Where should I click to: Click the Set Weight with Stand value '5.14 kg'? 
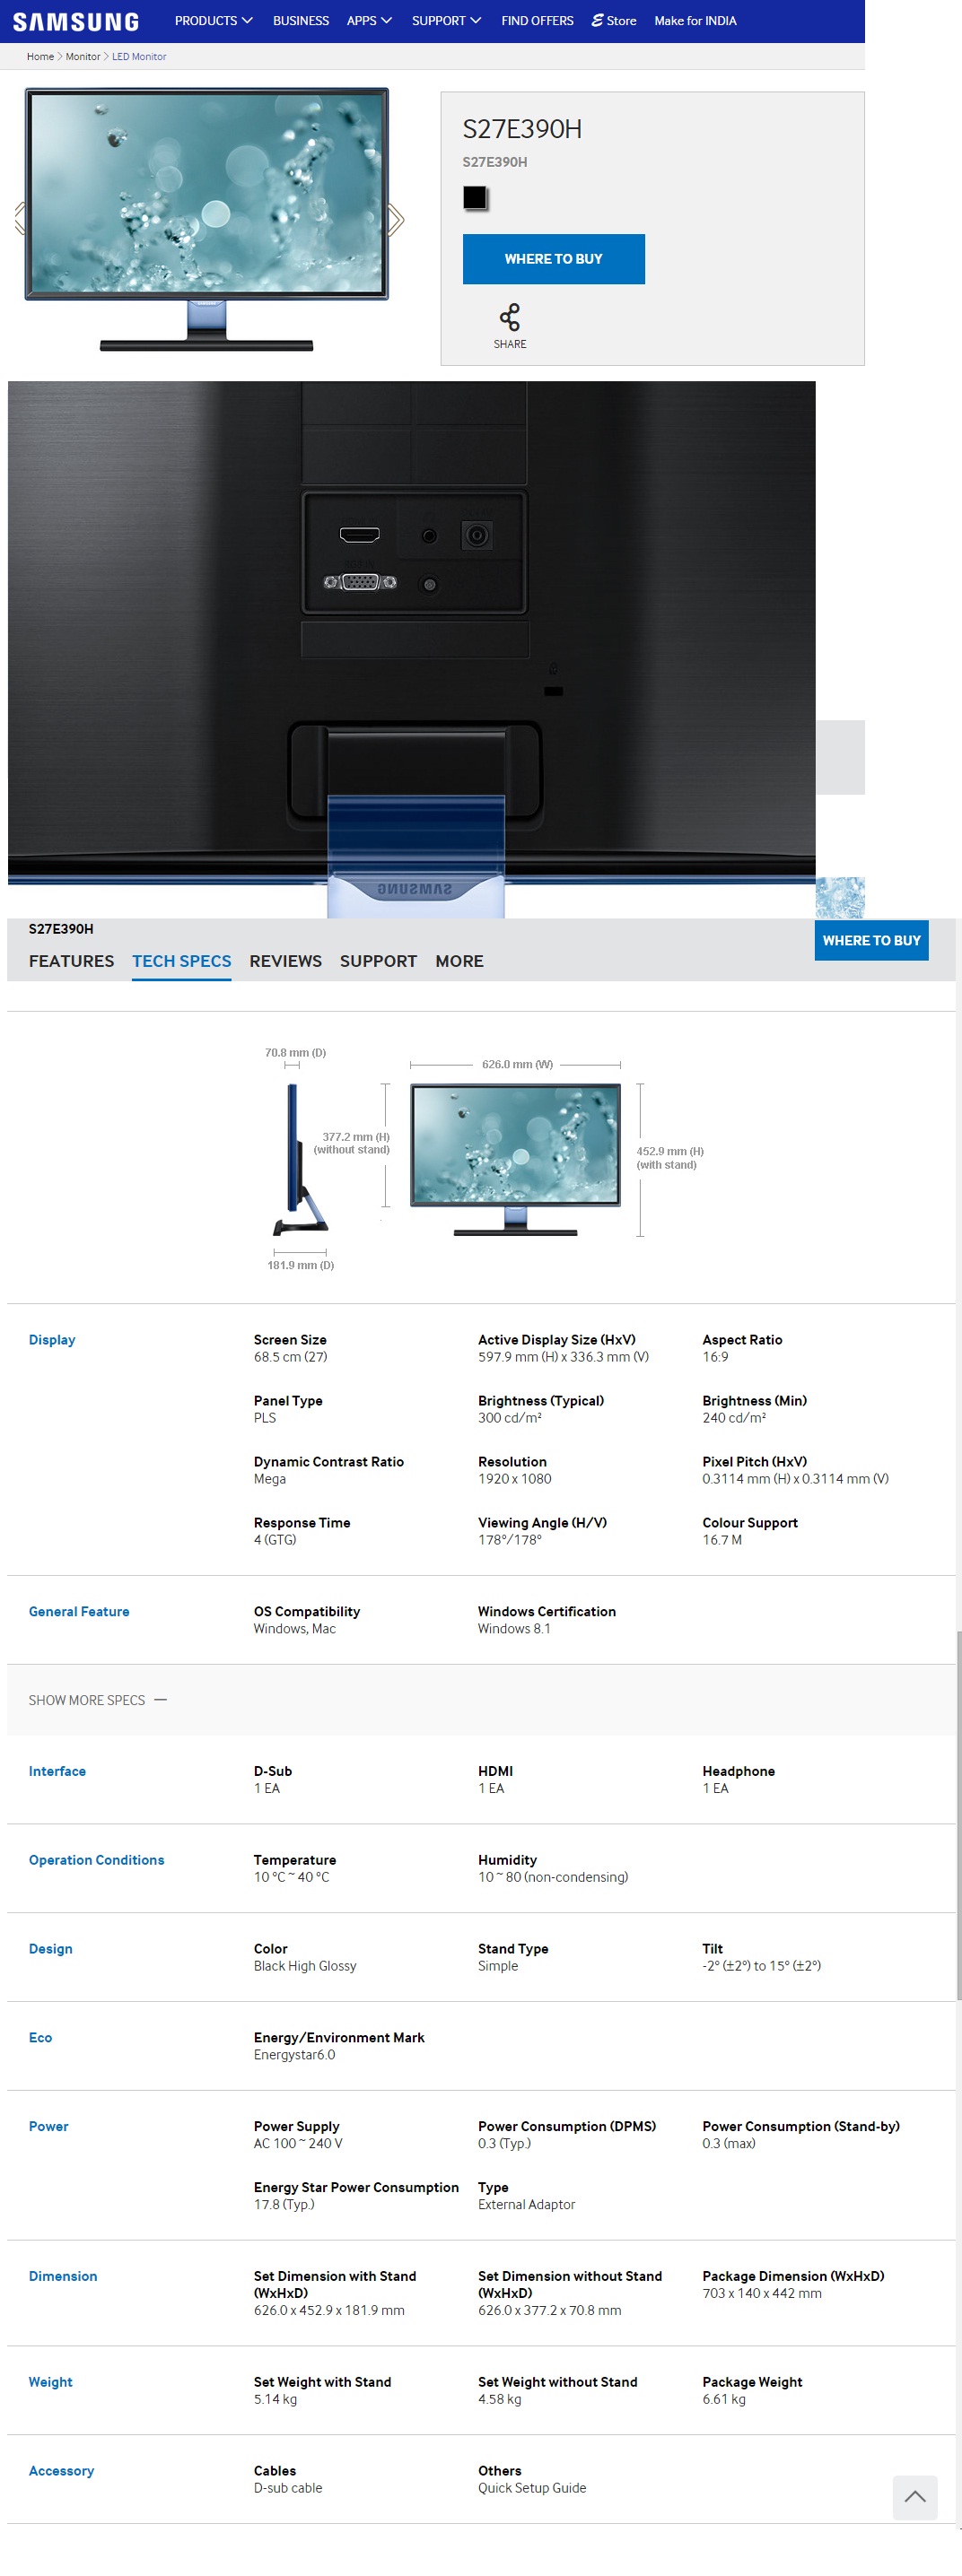click(x=275, y=2399)
